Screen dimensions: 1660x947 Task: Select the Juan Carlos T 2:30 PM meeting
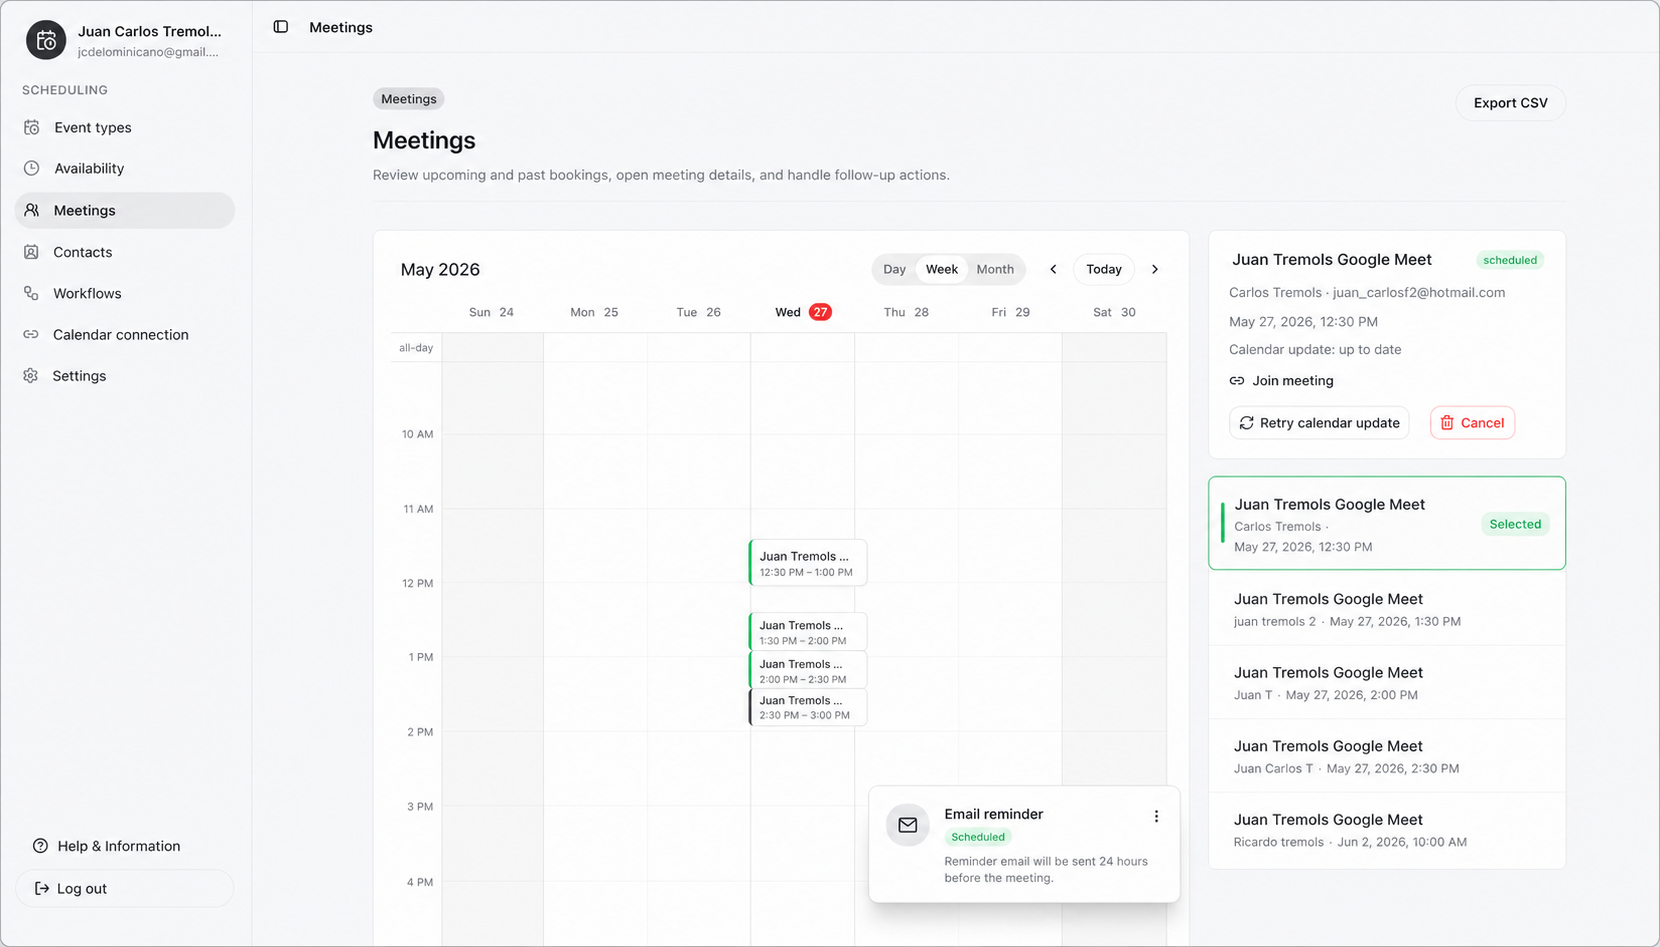1387,756
